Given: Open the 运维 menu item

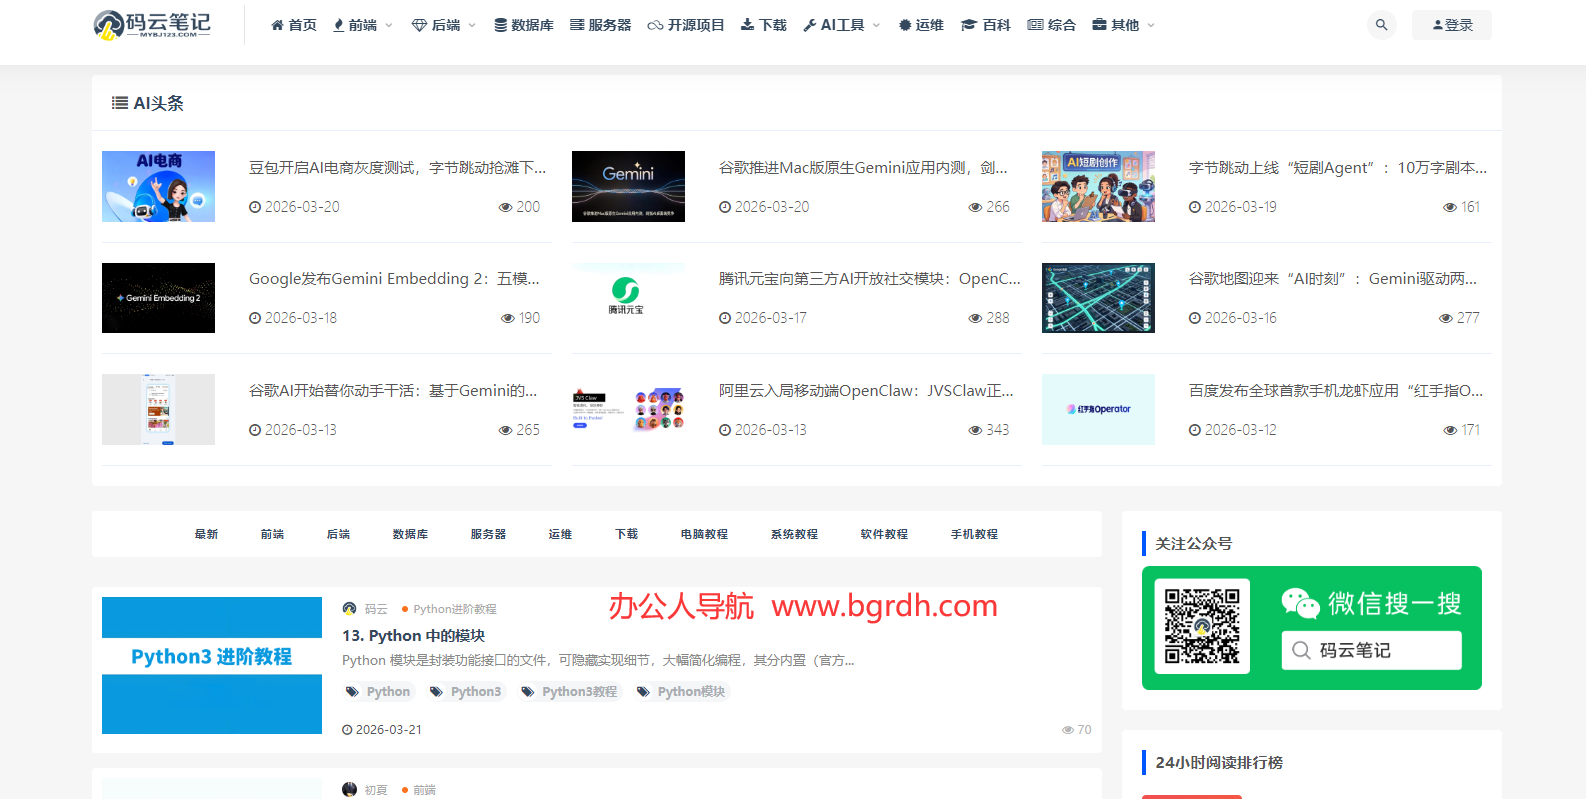Looking at the screenshot, I should click(x=921, y=25).
